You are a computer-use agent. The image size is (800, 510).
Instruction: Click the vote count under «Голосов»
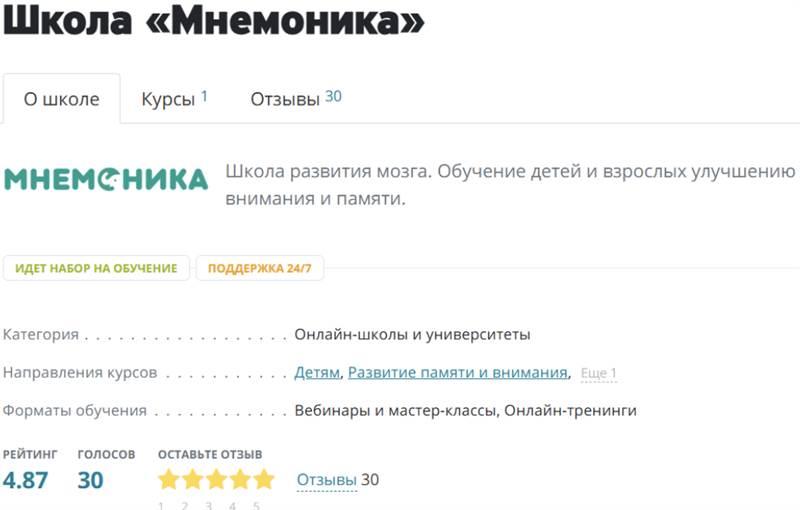(x=90, y=480)
